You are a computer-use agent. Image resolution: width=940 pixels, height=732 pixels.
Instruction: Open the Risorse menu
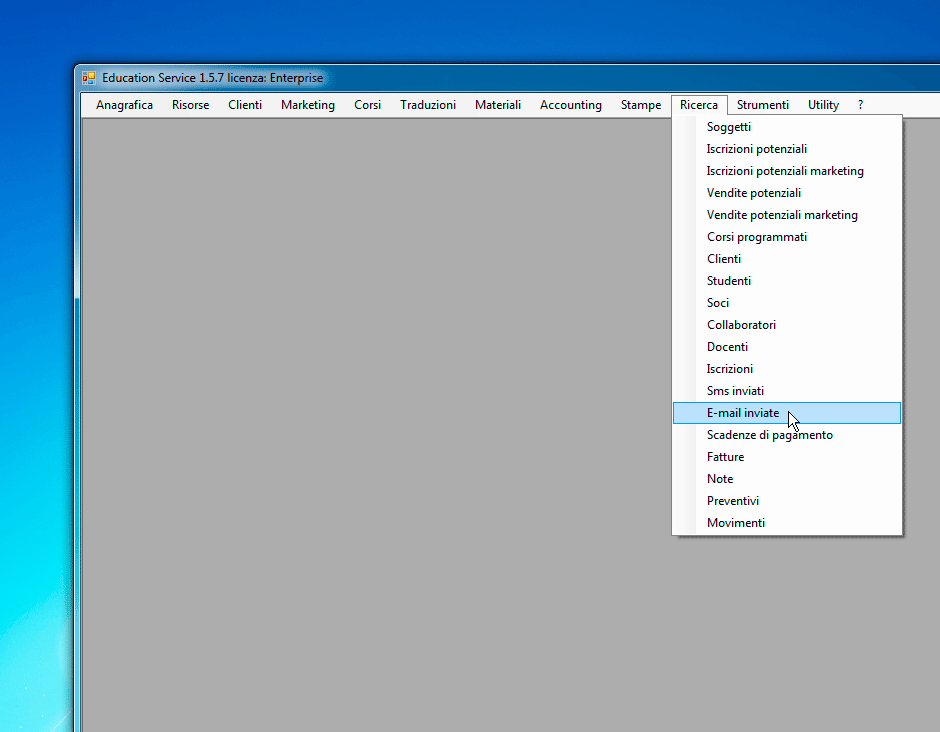(191, 105)
